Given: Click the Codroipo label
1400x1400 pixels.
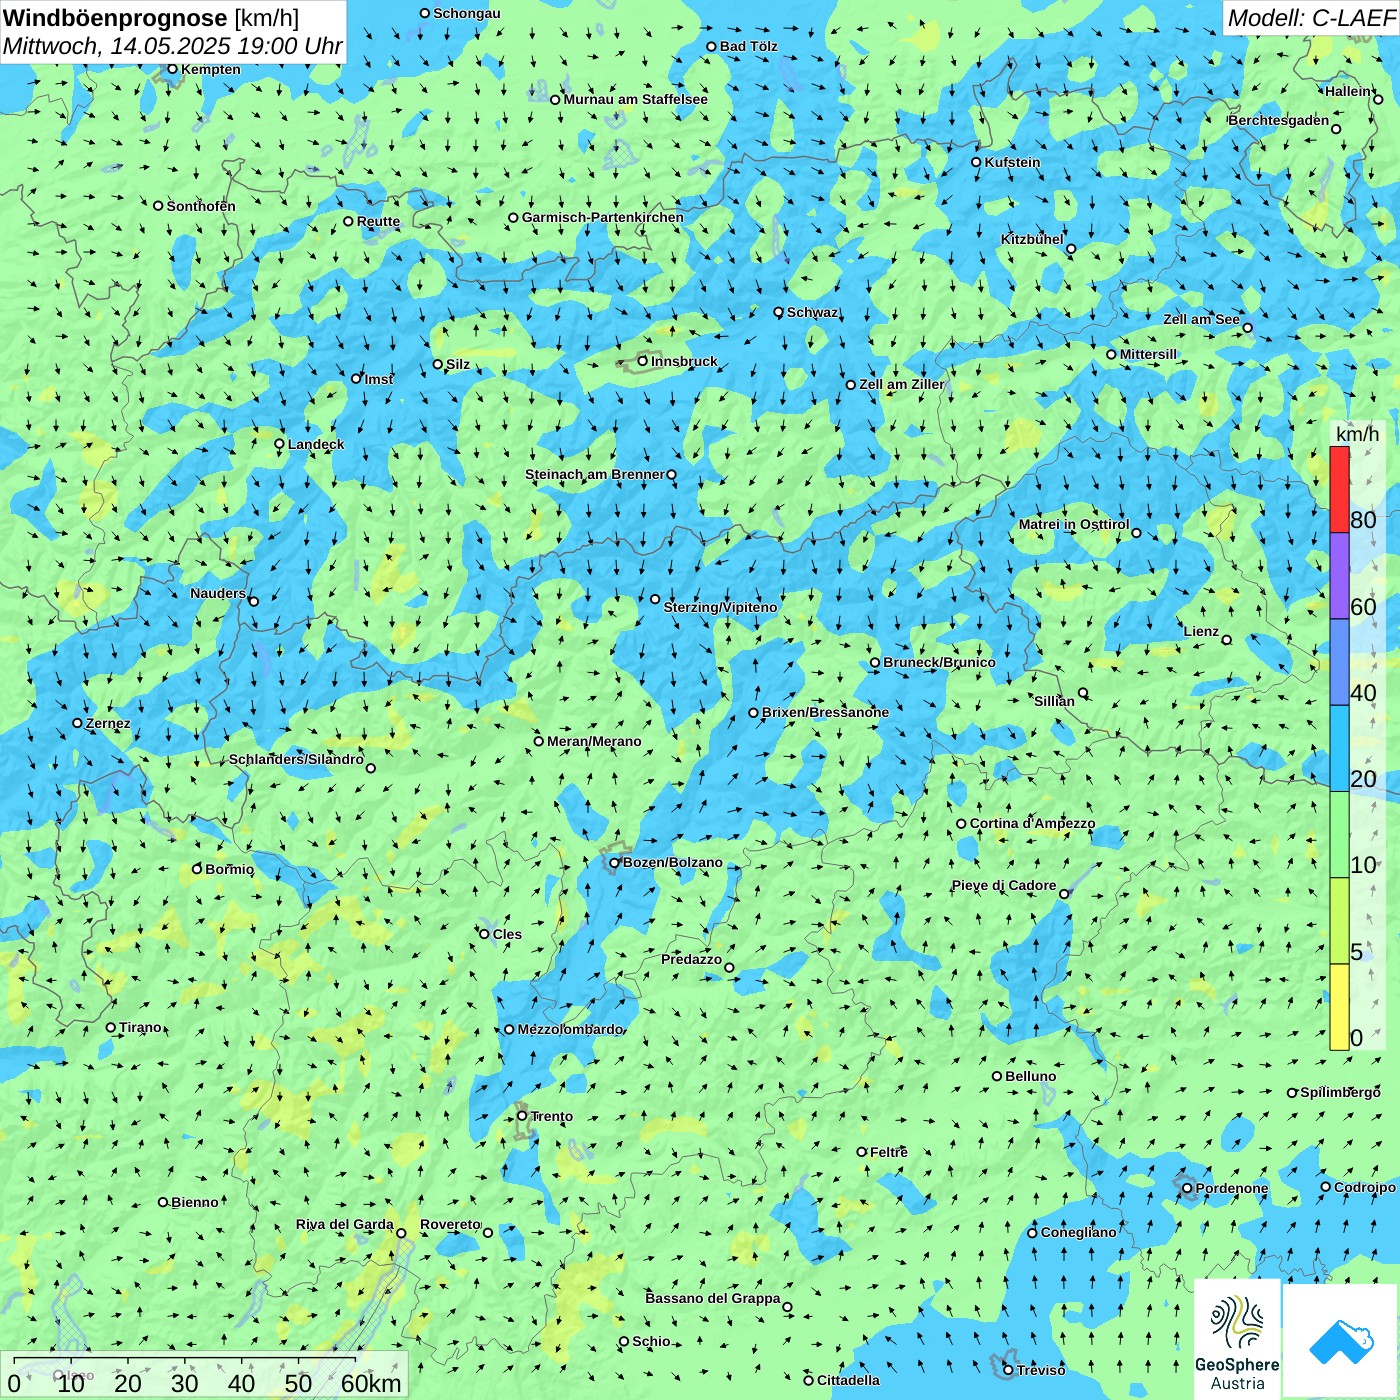Looking at the screenshot, I should [x=1365, y=1187].
